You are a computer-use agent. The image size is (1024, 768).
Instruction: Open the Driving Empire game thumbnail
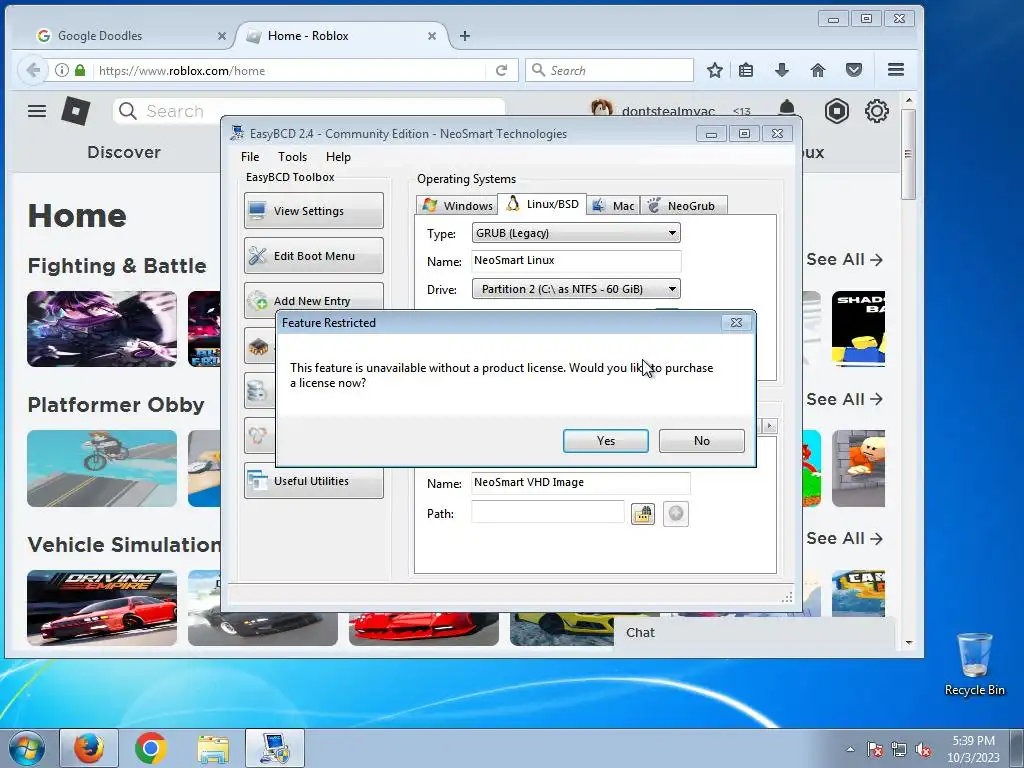(102, 608)
